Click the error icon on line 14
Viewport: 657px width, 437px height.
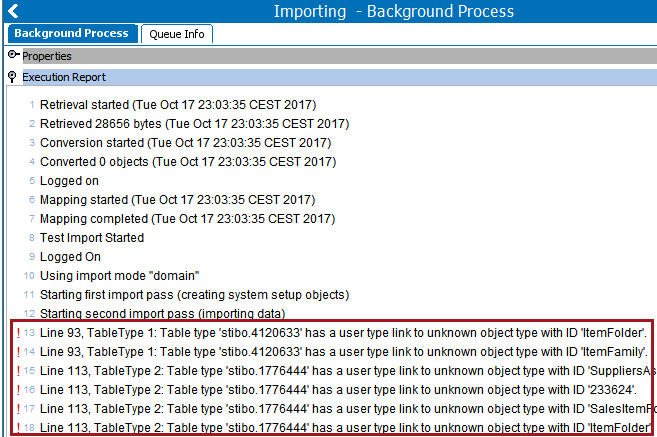click(x=18, y=352)
